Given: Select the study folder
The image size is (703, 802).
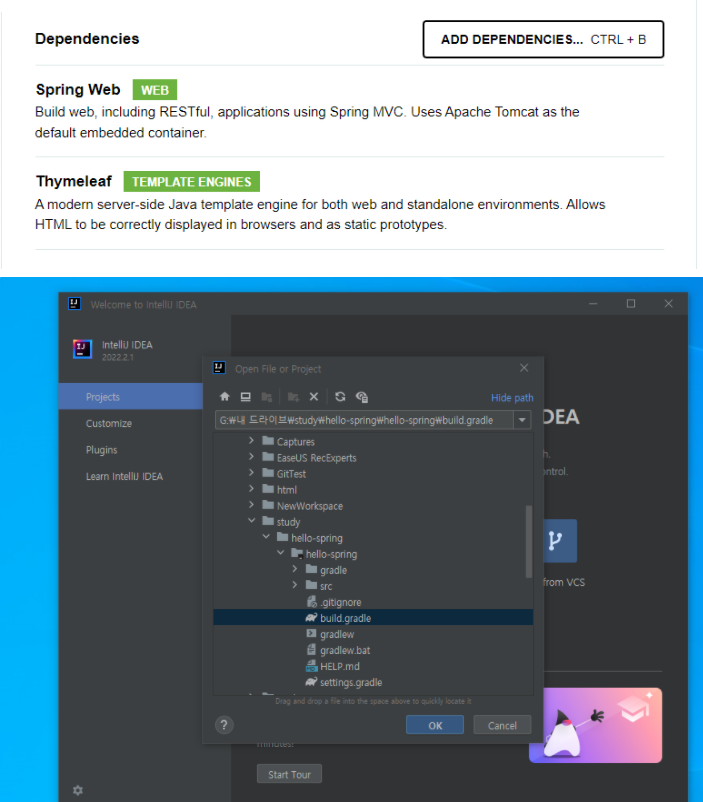Looking at the screenshot, I should point(373,522).
